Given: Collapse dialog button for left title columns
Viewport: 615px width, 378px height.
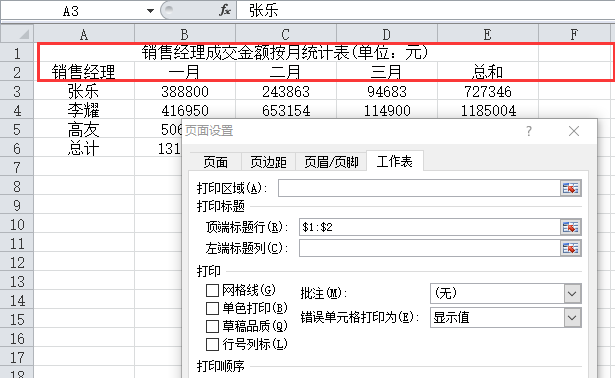Looking at the screenshot, I should coord(570,248).
